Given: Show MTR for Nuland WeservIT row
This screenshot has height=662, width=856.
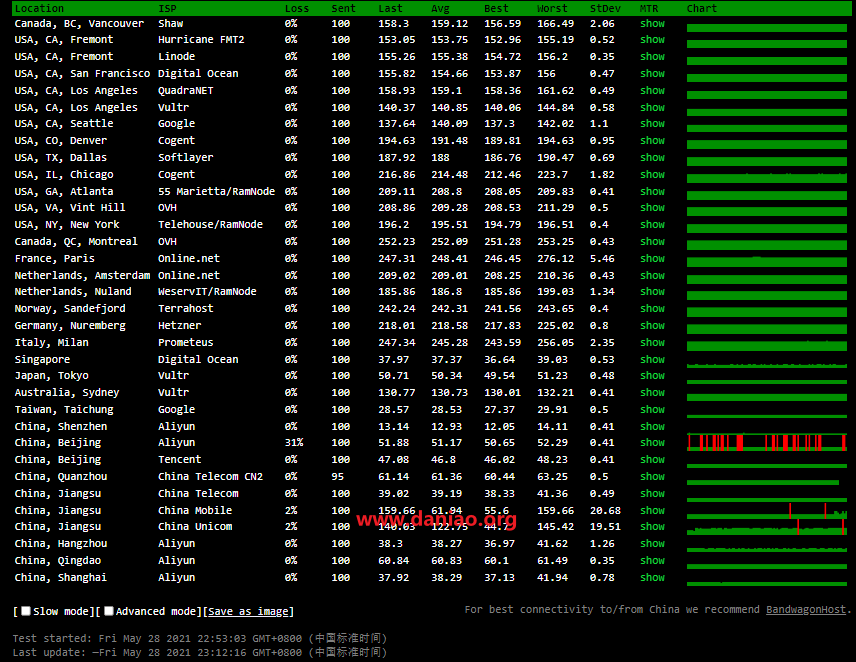Looking at the screenshot, I should (x=652, y=291).
